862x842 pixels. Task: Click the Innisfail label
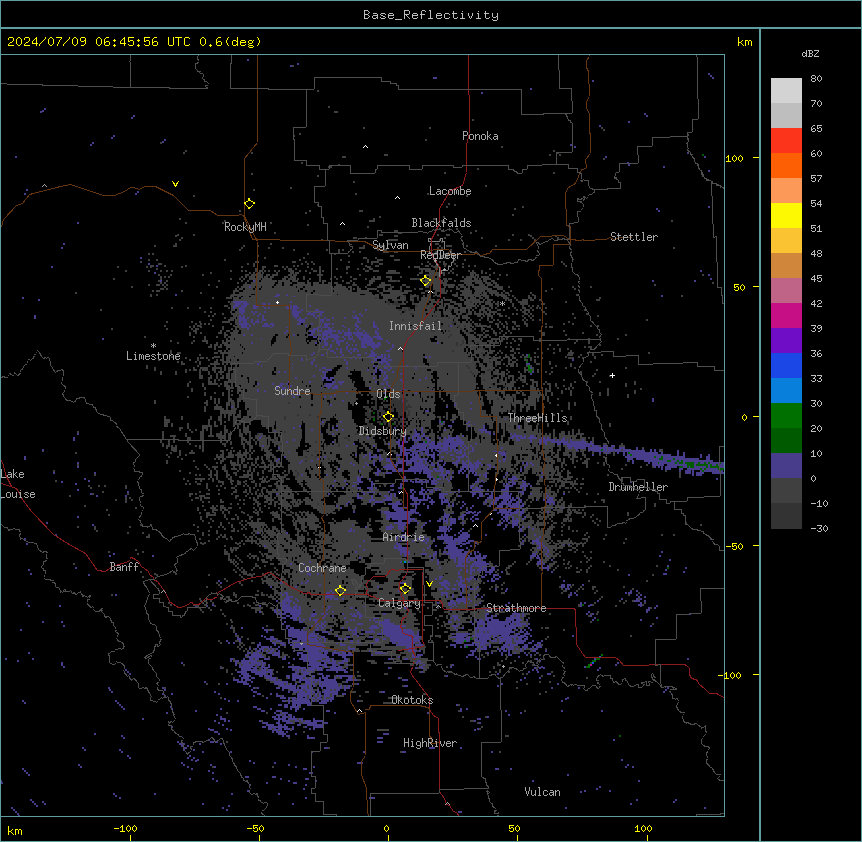pyautogui.click(x=415, y=326)
